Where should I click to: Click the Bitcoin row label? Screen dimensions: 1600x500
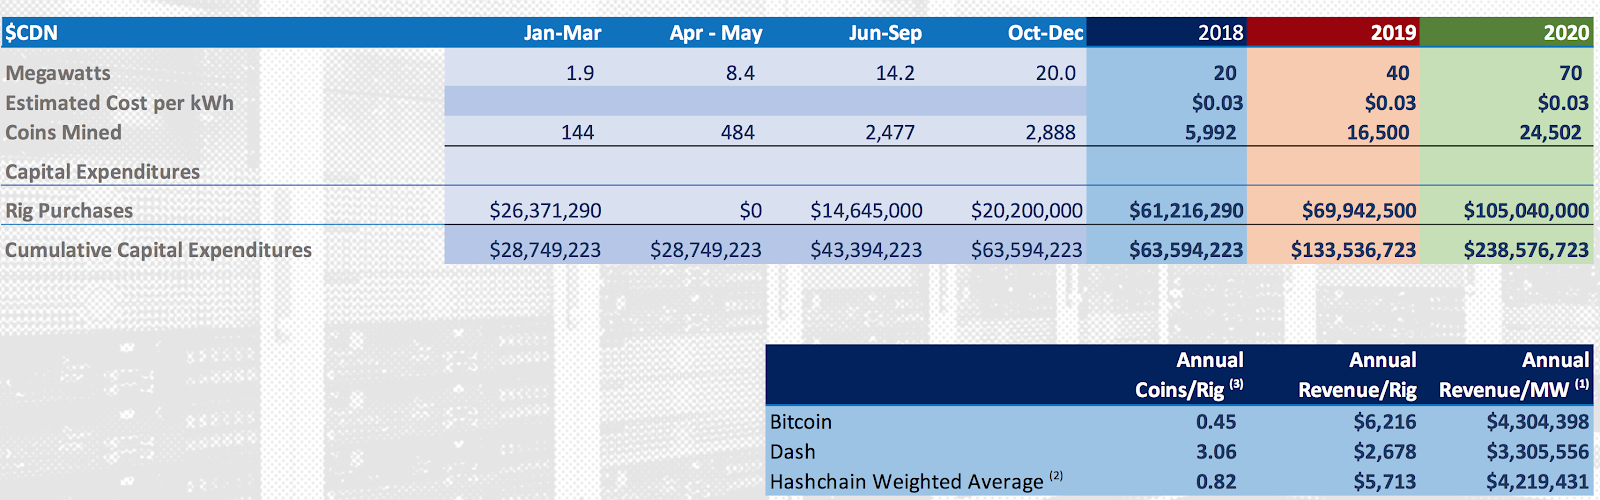coord(800,422)
